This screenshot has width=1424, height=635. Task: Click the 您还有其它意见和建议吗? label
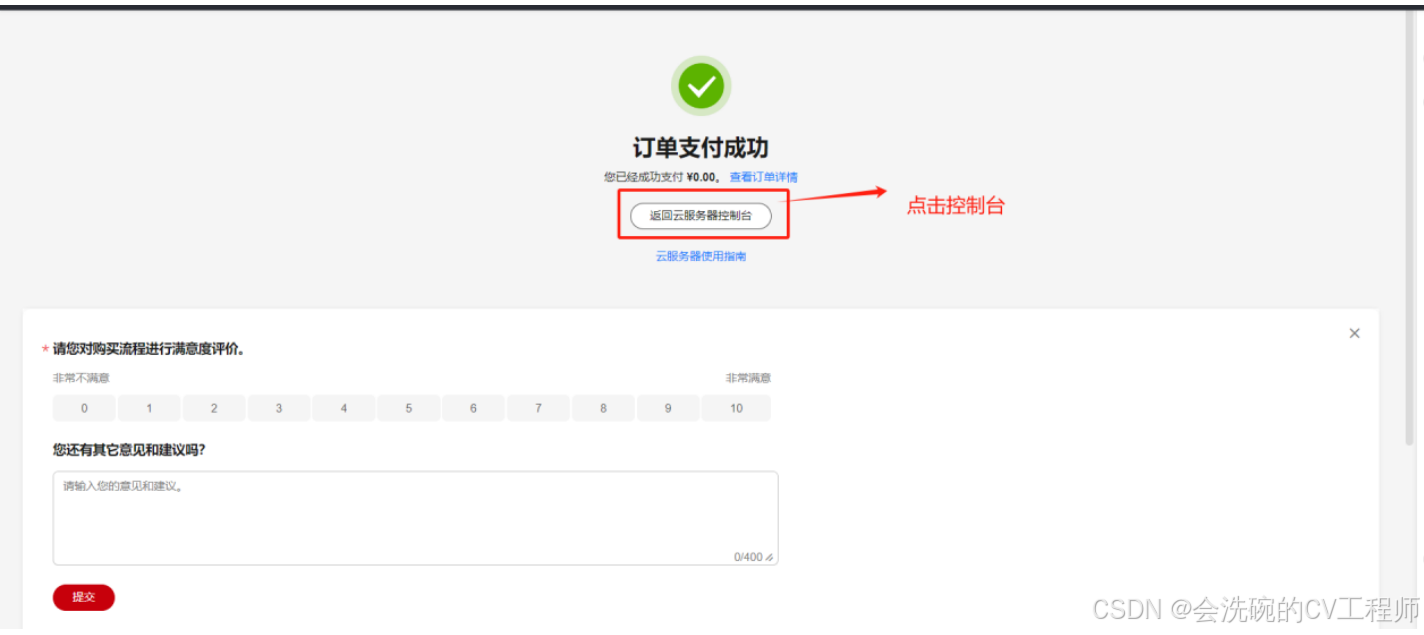pyautogui.click(x=129, y=450)
